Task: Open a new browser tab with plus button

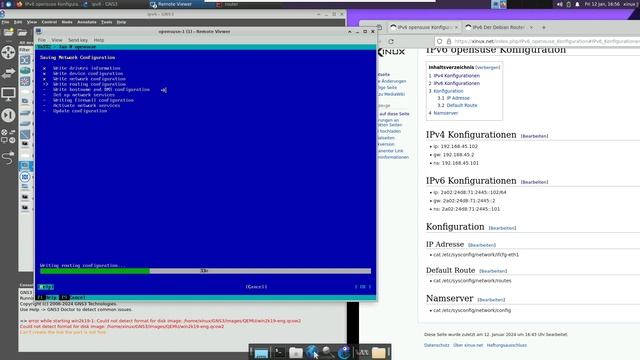Action: (x=544, y=27)
